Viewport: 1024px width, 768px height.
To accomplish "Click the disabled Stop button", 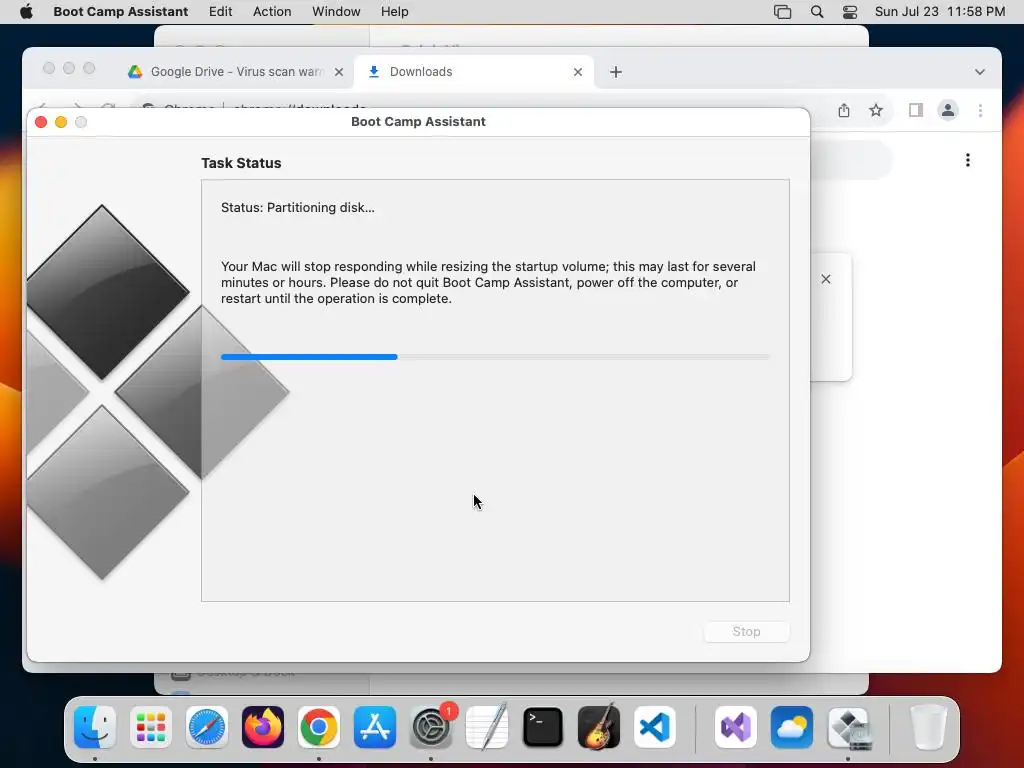I will pyautogui.click(x=746, y=632).
